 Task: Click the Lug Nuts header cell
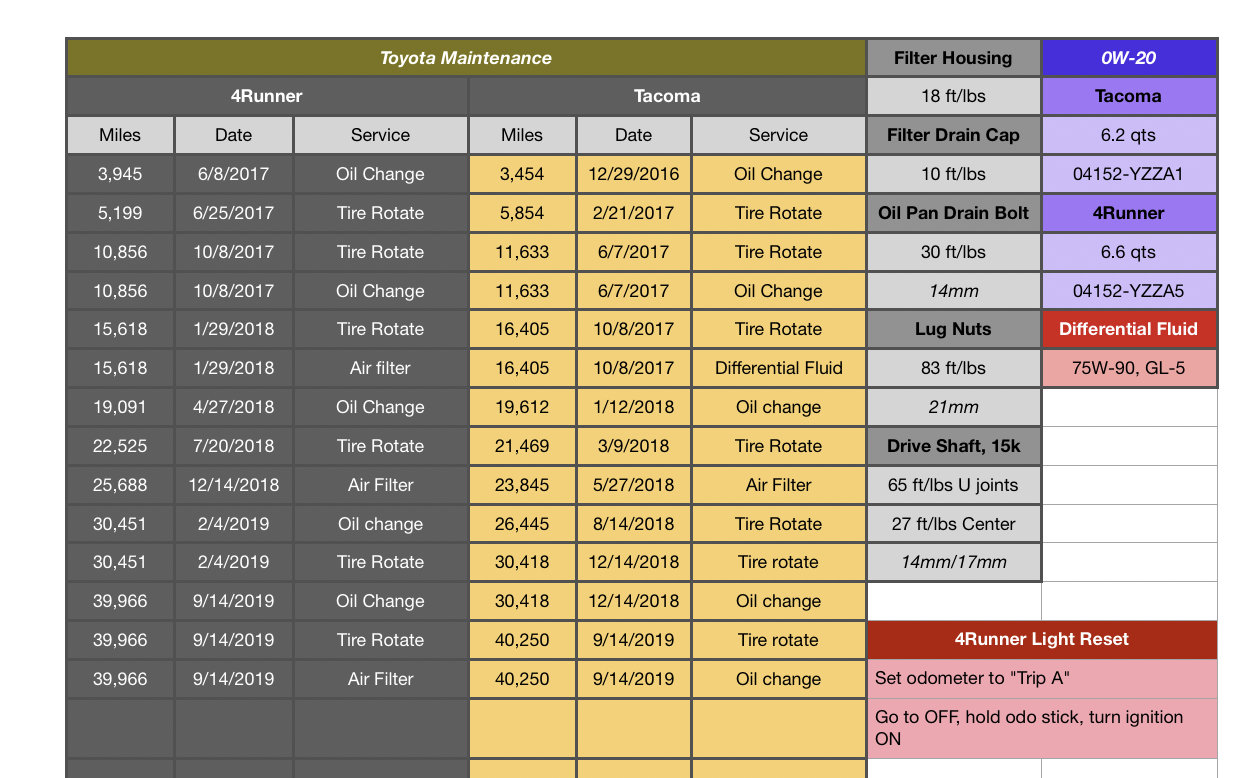coord(954,329)
